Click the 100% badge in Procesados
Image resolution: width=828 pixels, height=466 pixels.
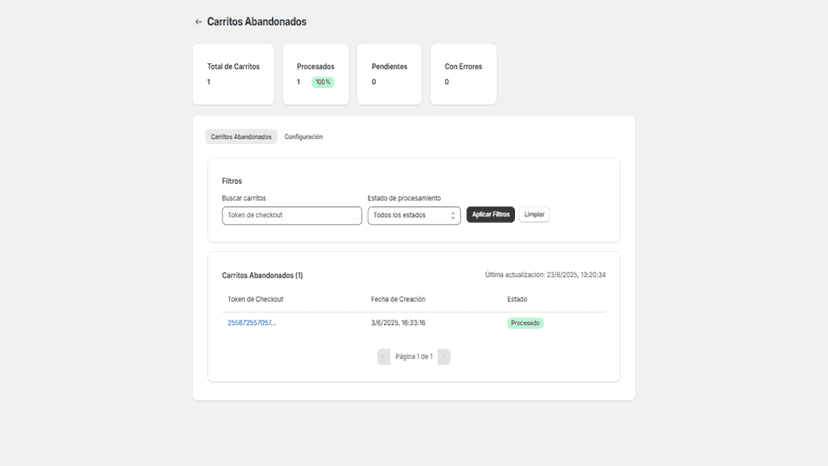tap(323, 82)
